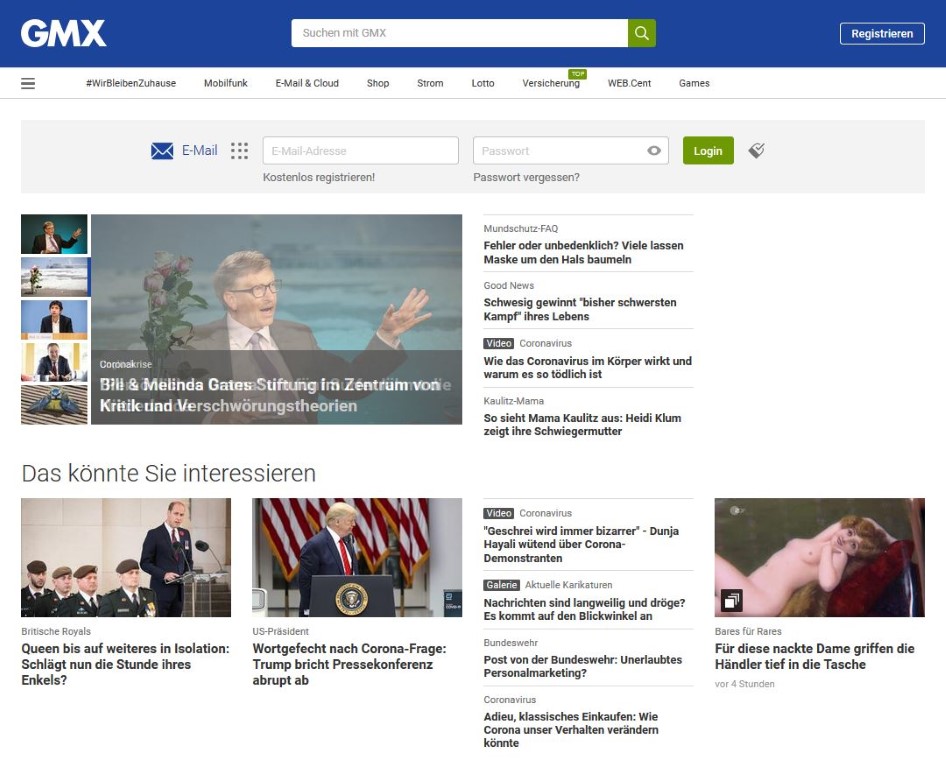Focus the E-Mail-Adresse input field

pos(360,151)
